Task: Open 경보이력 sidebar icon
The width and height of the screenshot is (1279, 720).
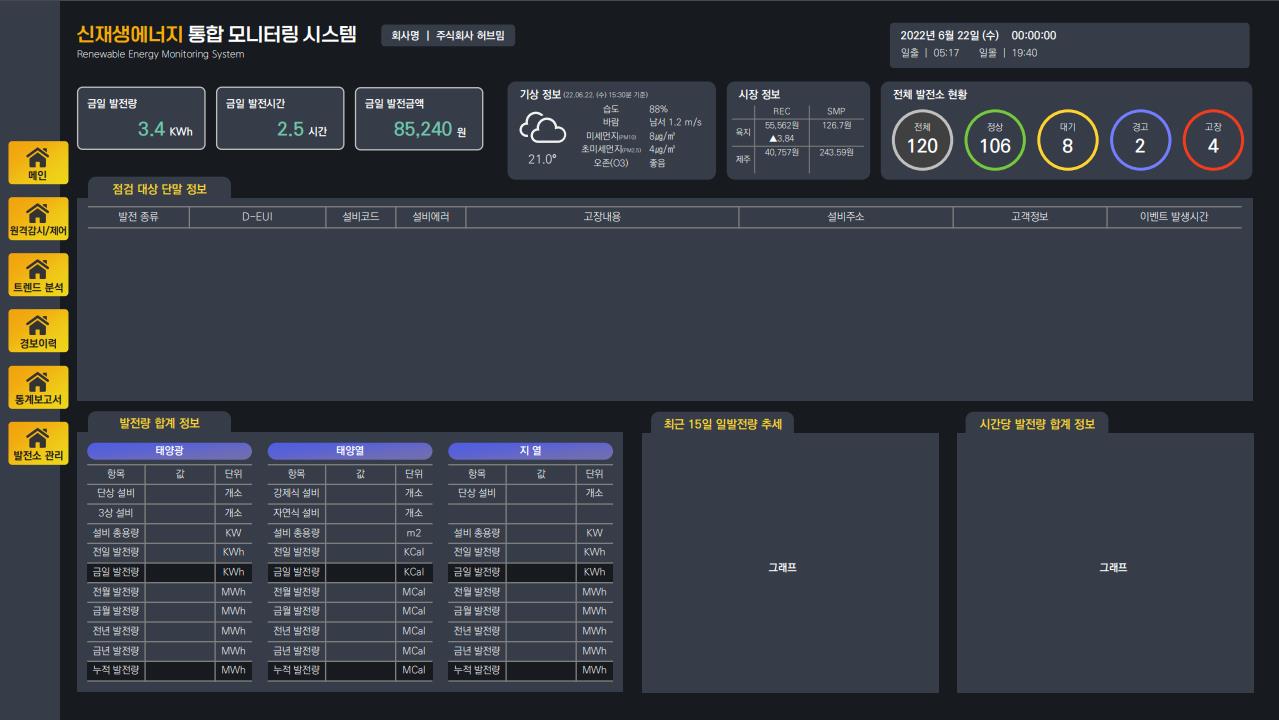Action: 38,330
